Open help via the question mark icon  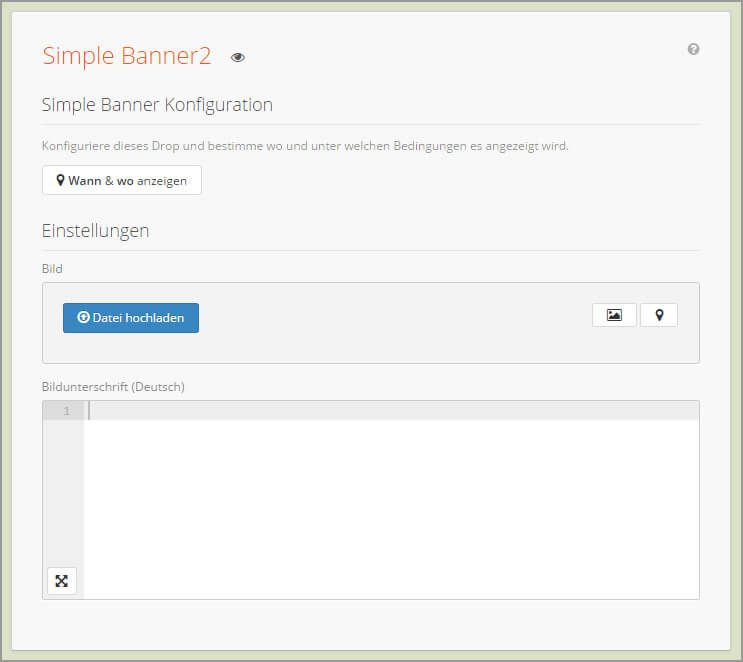coord(693,49)
